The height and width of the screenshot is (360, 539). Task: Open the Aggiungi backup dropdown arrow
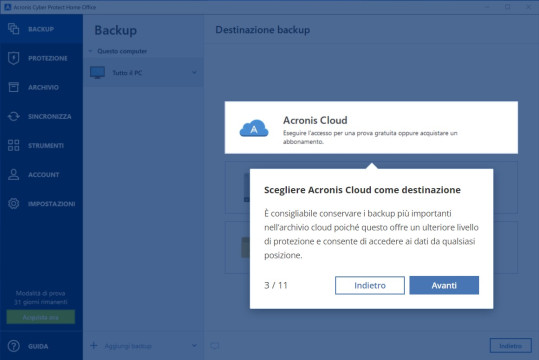(194, 346)
